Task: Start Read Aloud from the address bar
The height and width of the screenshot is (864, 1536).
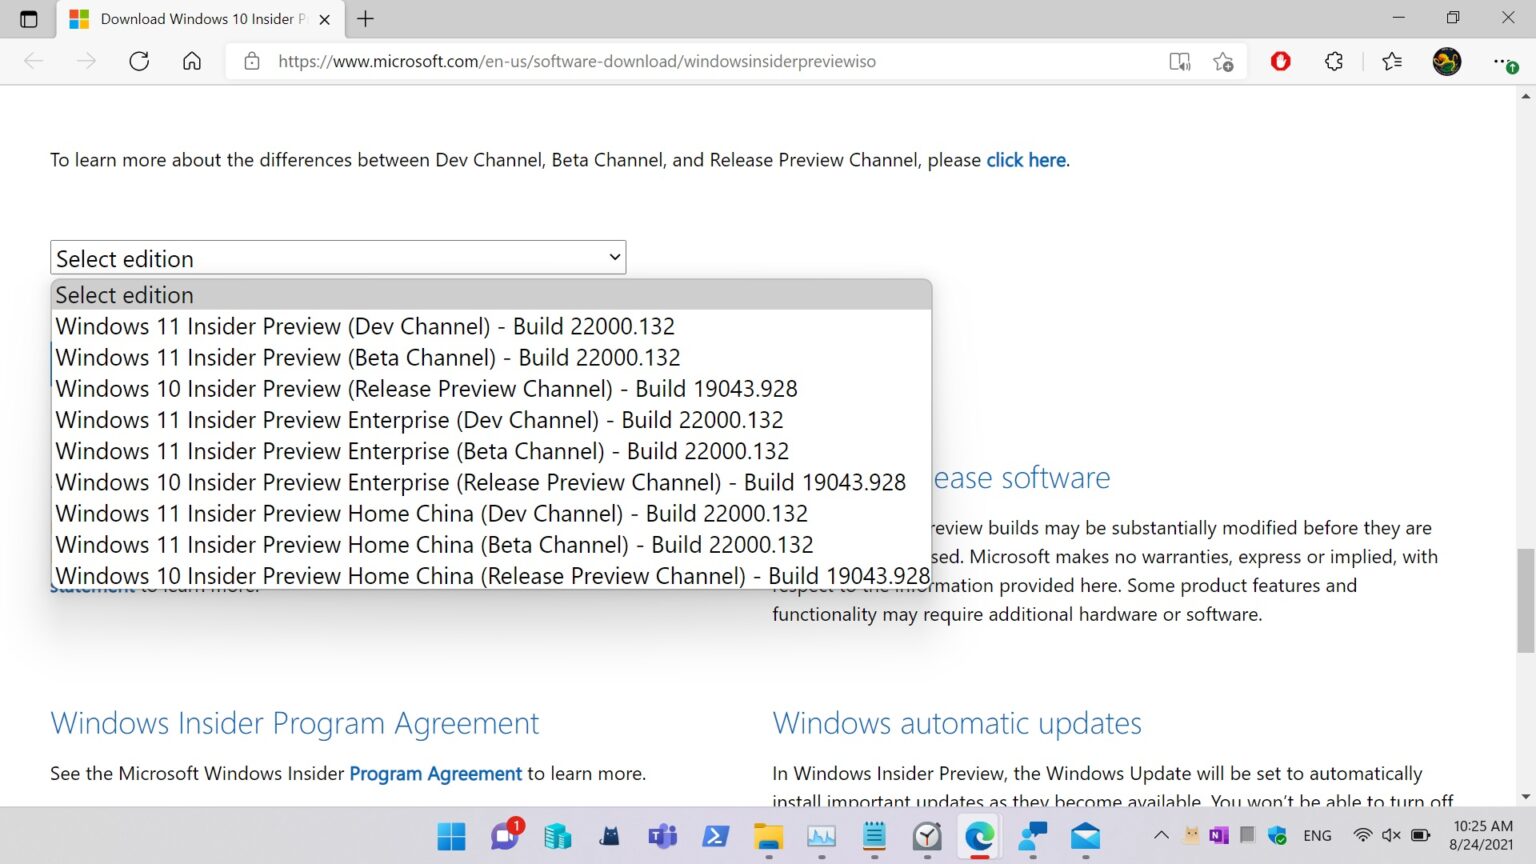Action: [1180, 61]
